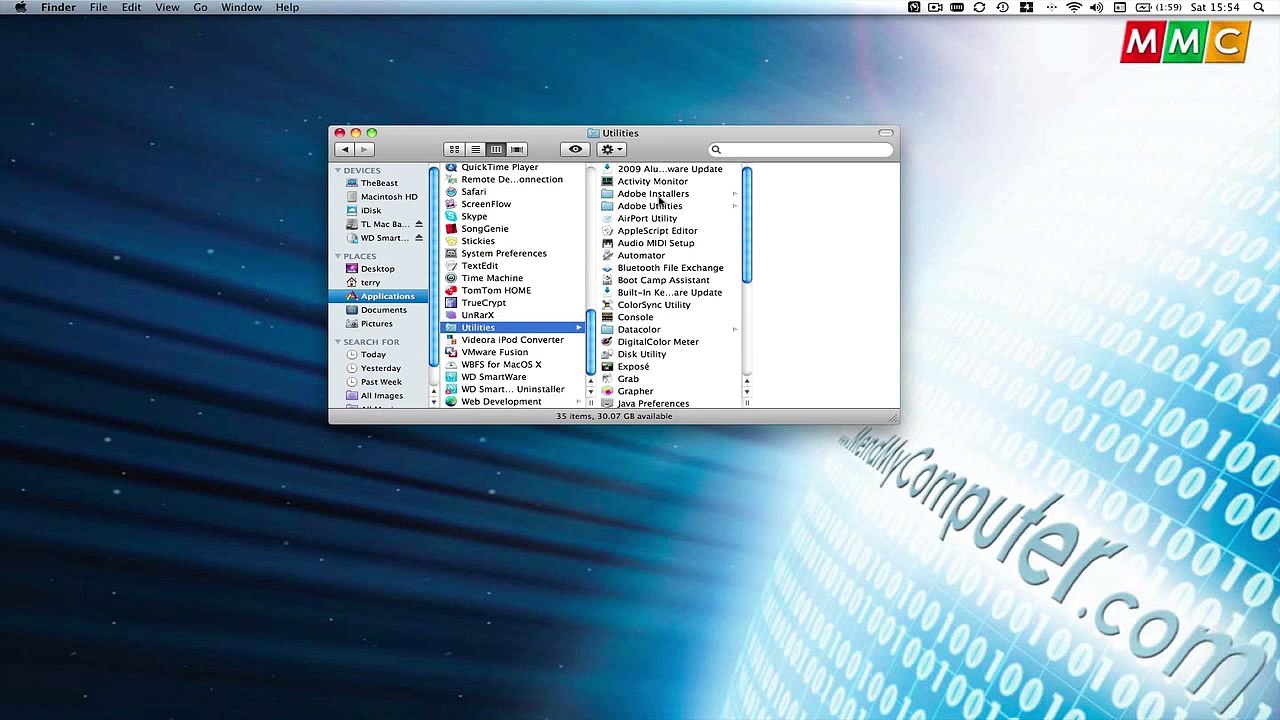The width and height of the screenshot is (1280, 720).
Task: Open the Go menu
Action: coord(200,8)
